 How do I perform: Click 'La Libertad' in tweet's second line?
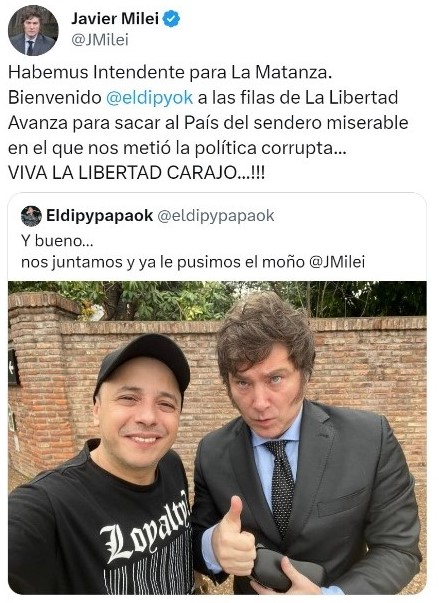[351, 98]
